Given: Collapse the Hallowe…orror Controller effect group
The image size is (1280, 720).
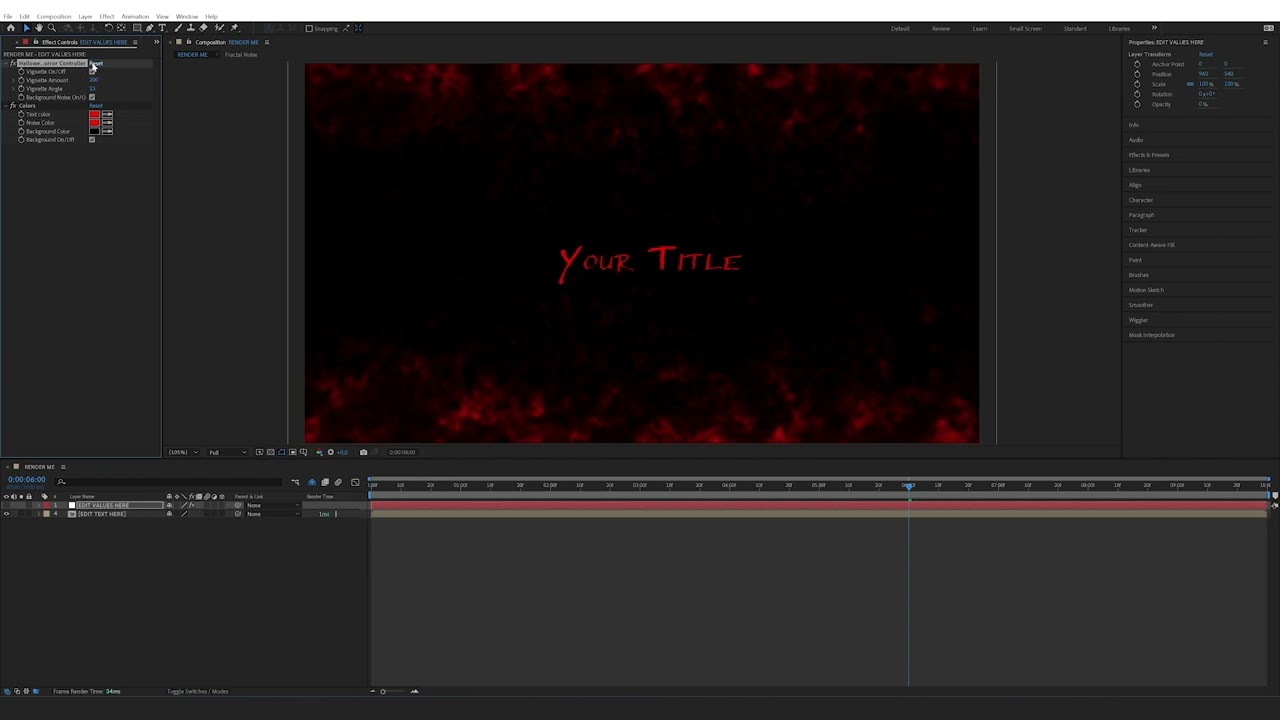Looking at the screenshot, I should [x=6, y=63].
